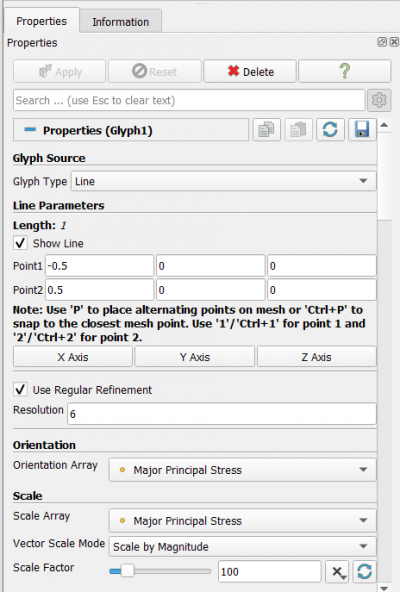Open help with the green question mark
This screenshot has width=400, height=592.
pyautogui.click(x=344, y=71)
